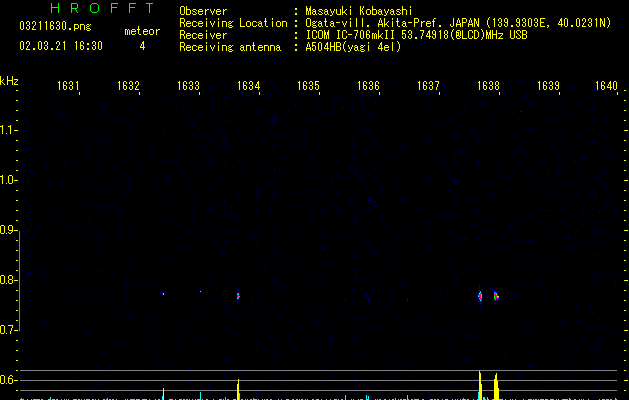Click the 1636 time axis label
The width and height of the screenshot is (629, 400).
(x=368, y=86)
